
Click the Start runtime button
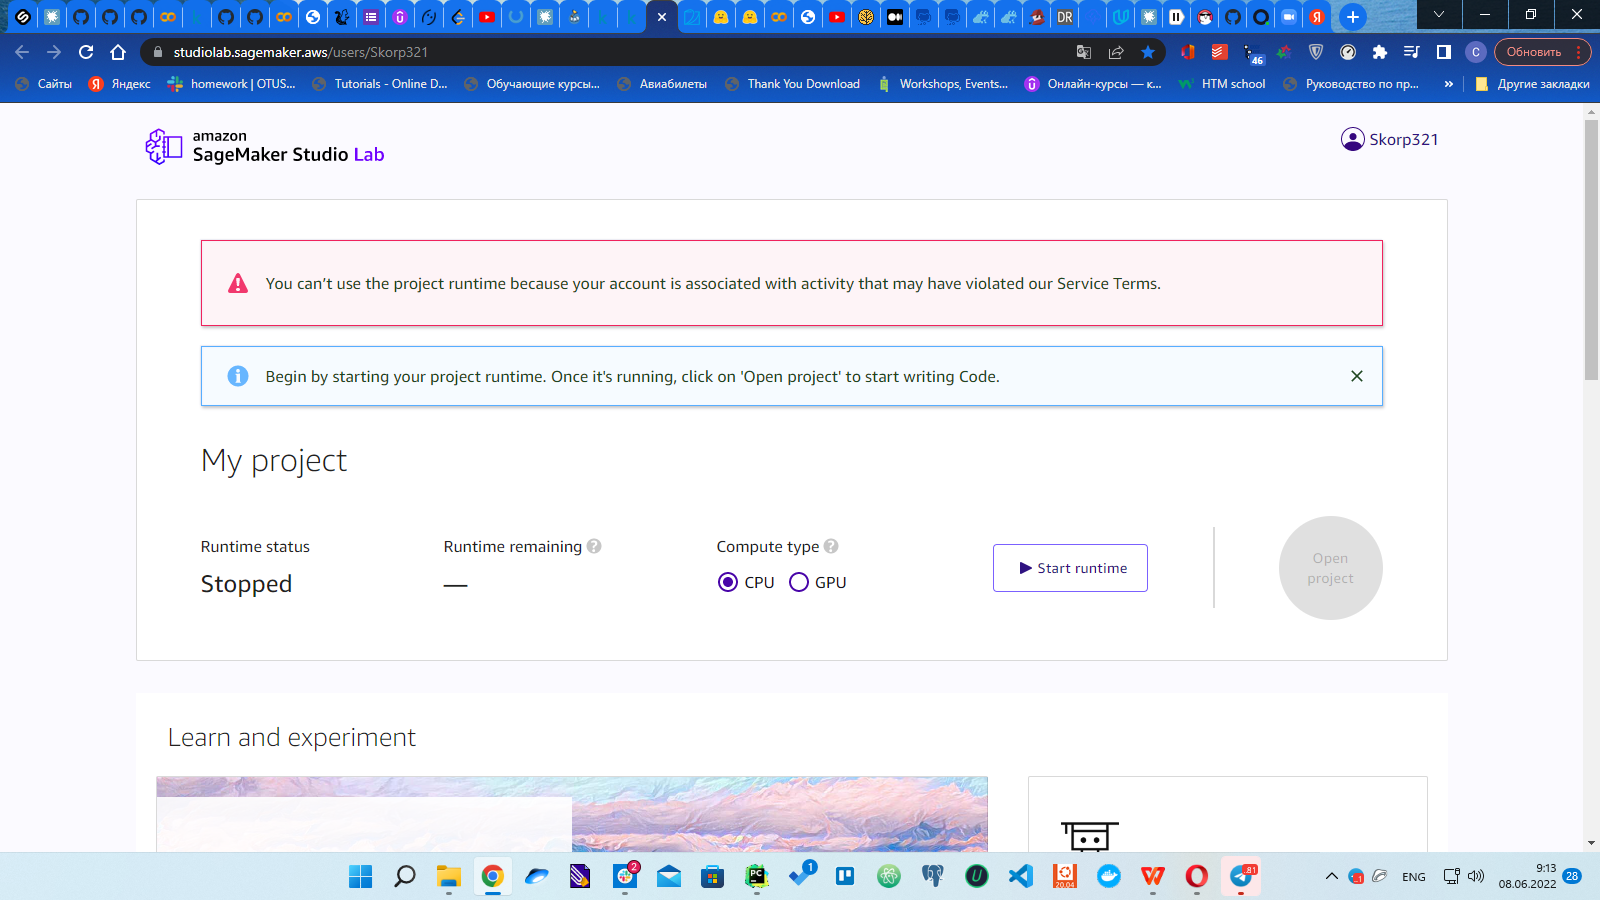point(1070,568)
